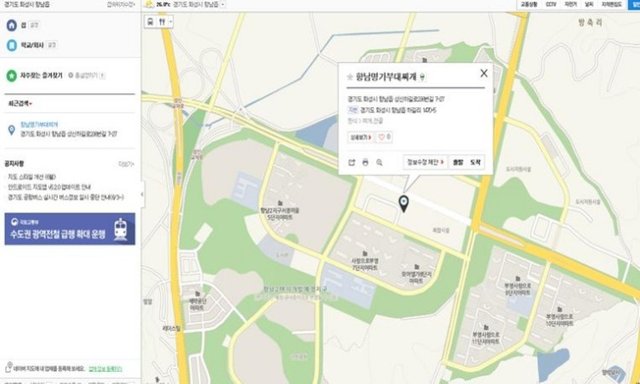Expand the weather location dropdown arrow
The height and width of the screenshot is (384, 640).
(222, 4)
